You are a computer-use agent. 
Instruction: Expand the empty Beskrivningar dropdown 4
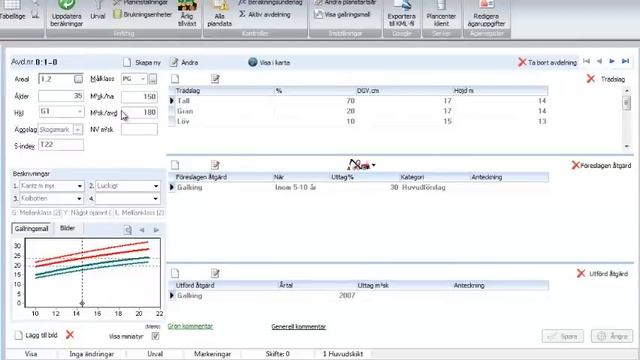click(x=156, y=199)
